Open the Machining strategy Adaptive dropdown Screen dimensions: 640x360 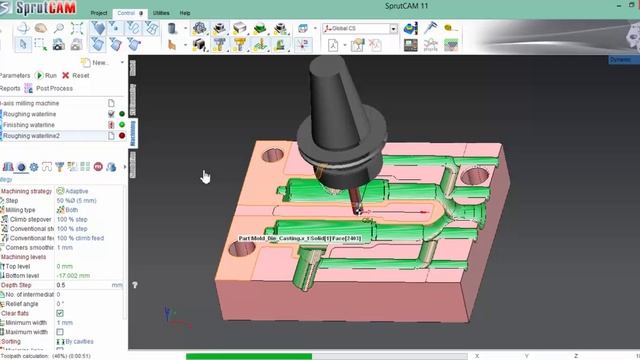[89, 191]
